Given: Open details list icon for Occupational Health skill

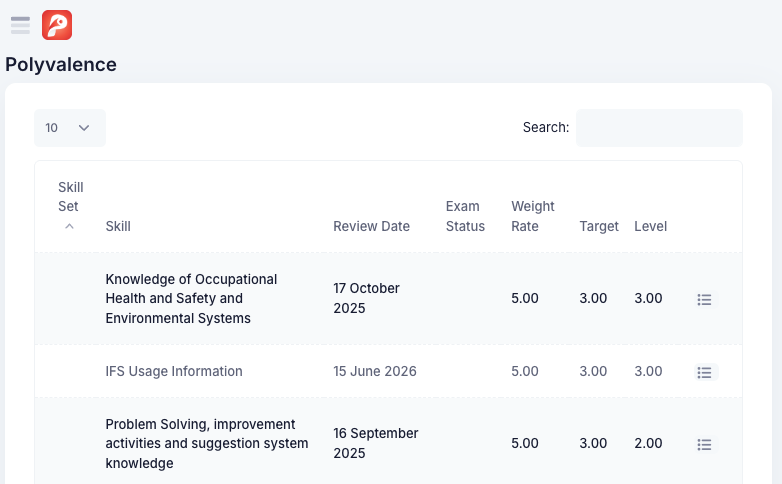Looking at the screenshot, I should tap(705, 299).
